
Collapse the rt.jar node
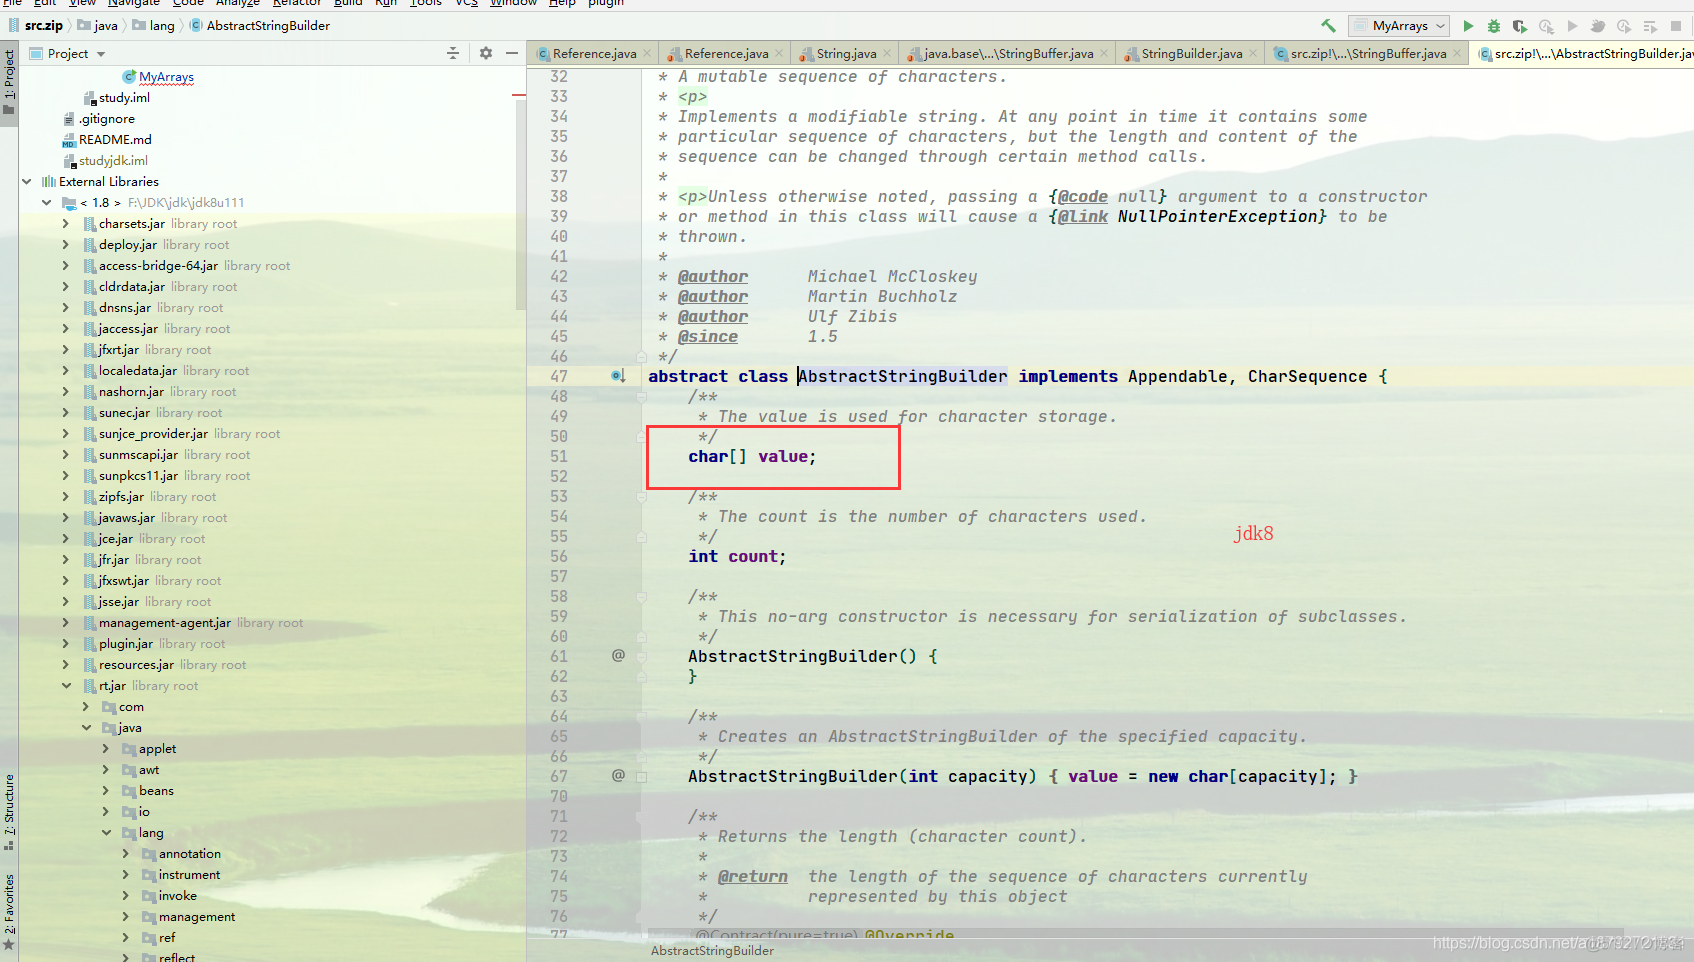66,686
